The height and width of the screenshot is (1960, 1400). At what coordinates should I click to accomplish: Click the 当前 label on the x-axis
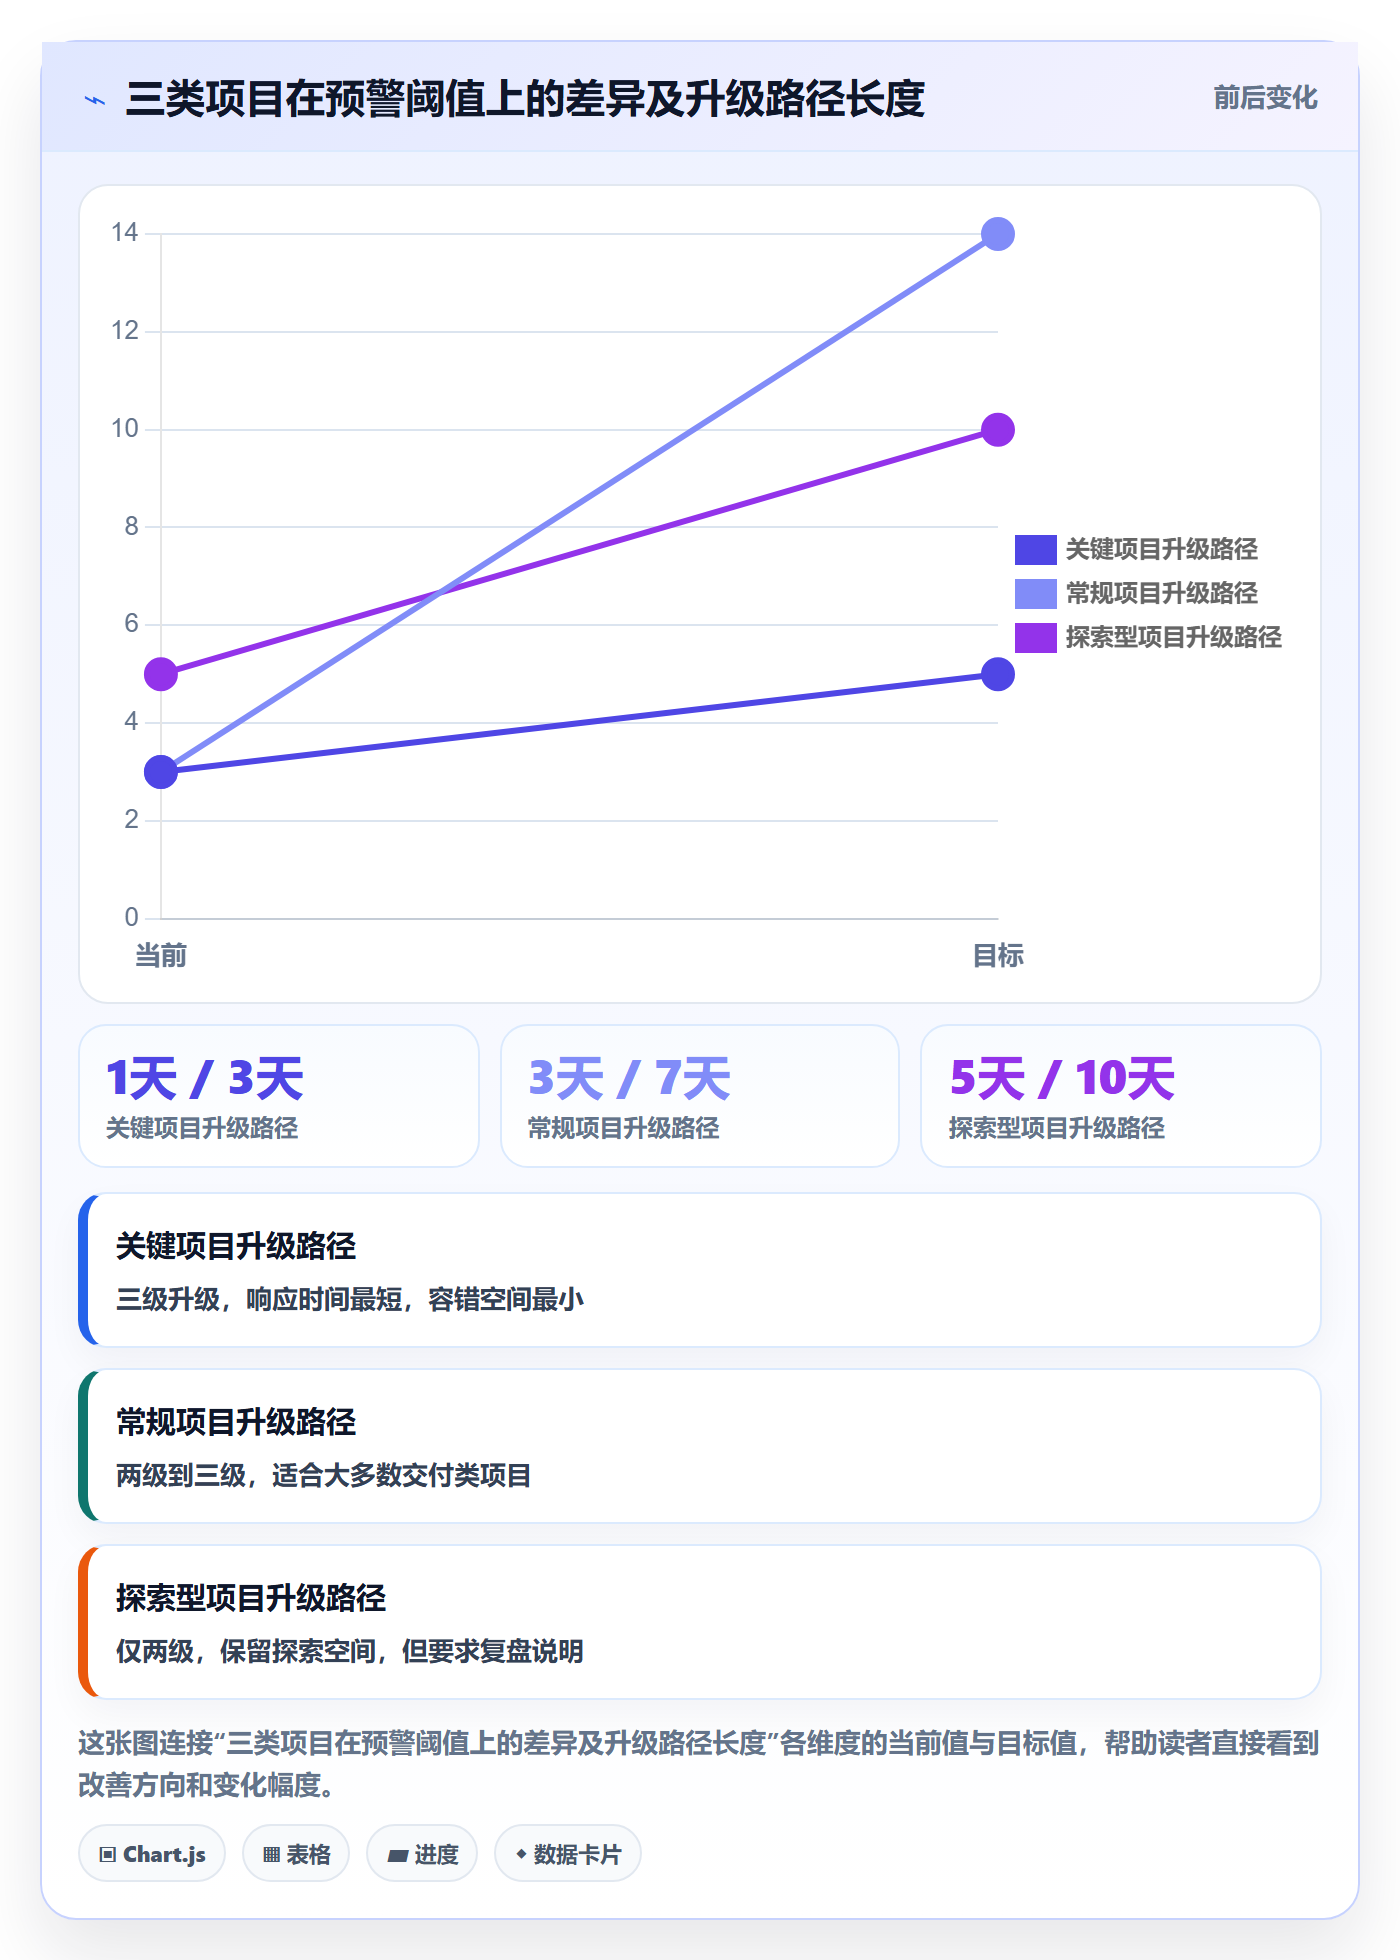[x=161, y=956]
